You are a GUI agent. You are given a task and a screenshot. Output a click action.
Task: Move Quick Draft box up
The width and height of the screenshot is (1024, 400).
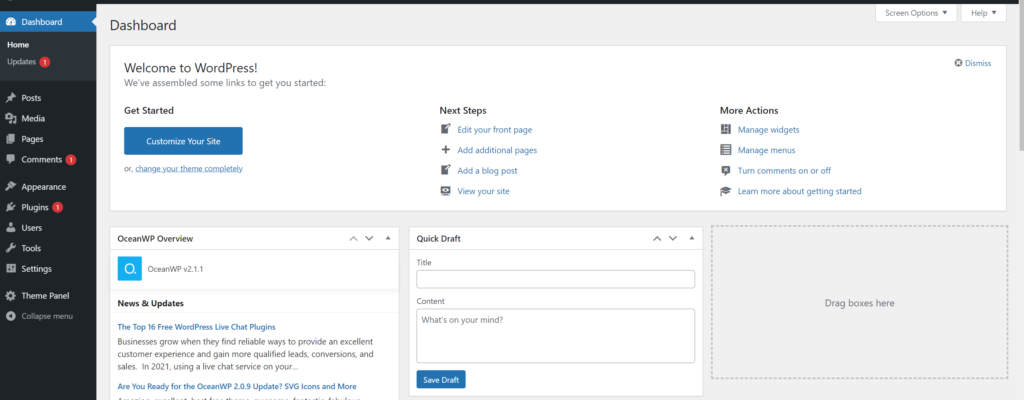657,239
